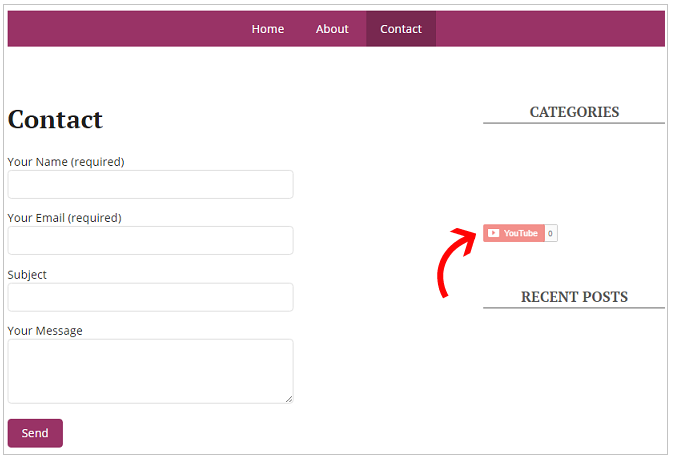This screenshot has height=462, width=674.
Task: Click the subscriber count badge showing 0
Action: pyautogui.click(x=551, y=233)
